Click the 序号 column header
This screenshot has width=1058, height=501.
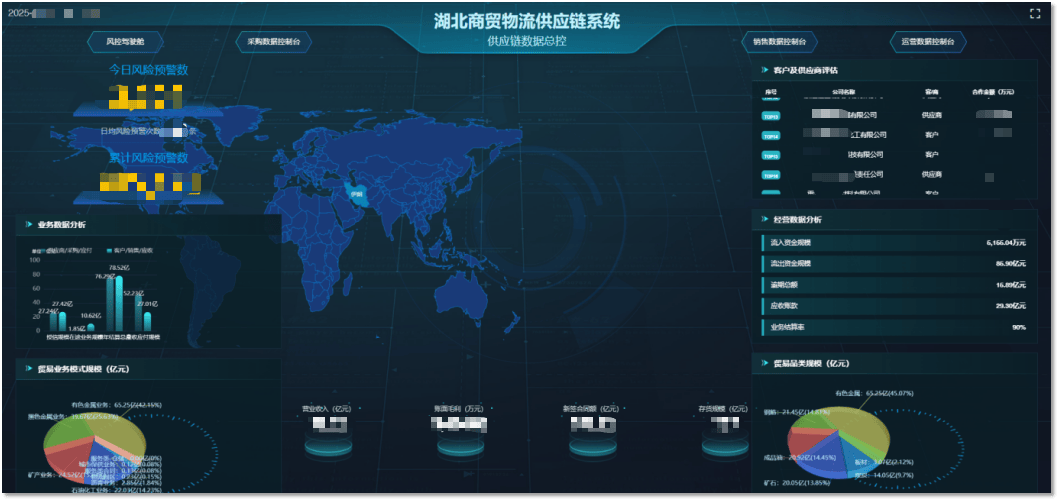pyautogui.click(x=771, y=92)
